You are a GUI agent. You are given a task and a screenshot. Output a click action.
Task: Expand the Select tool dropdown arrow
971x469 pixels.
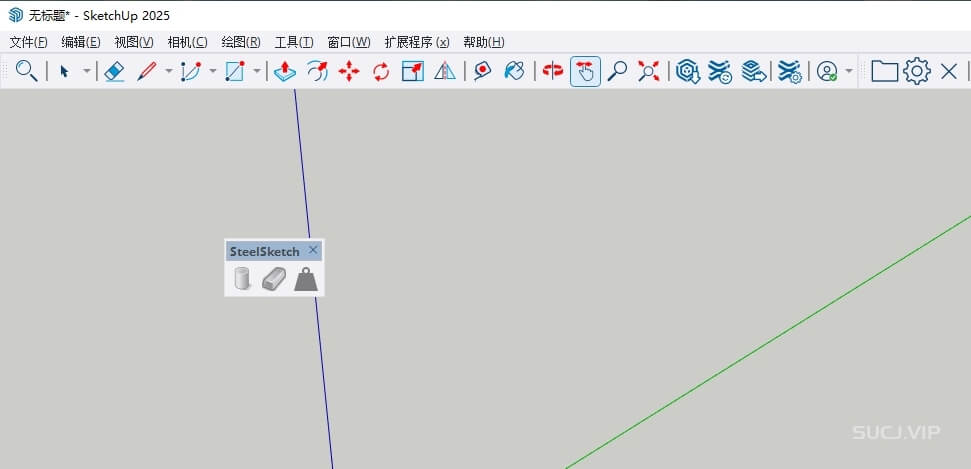87,71
